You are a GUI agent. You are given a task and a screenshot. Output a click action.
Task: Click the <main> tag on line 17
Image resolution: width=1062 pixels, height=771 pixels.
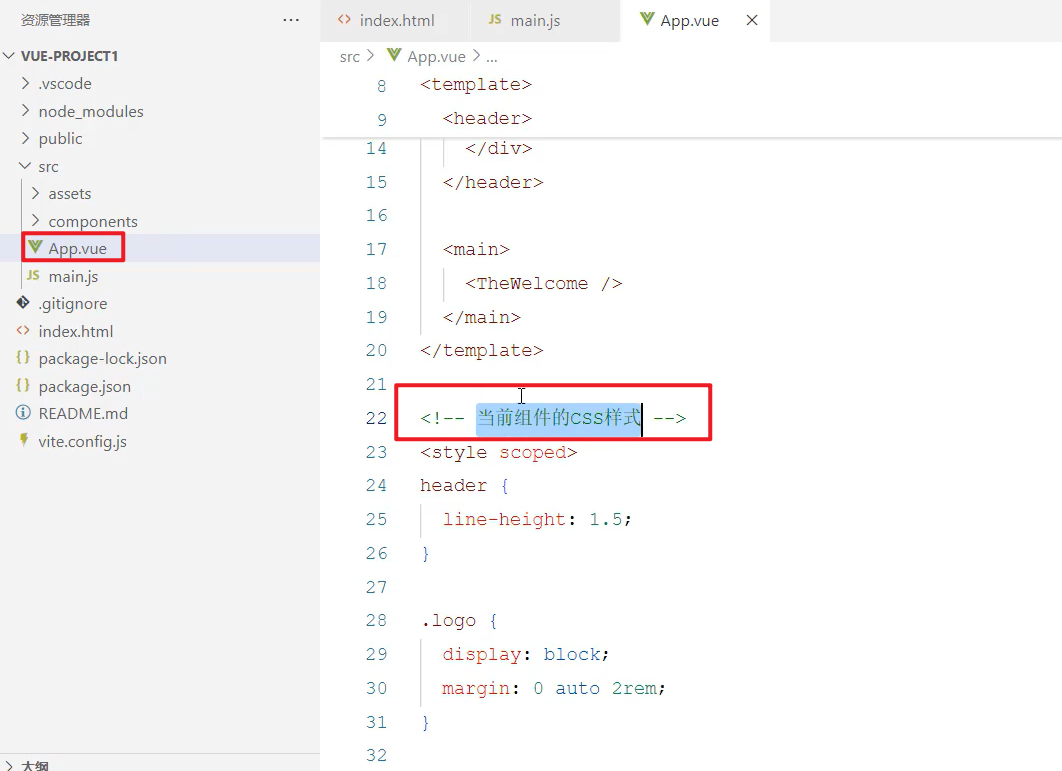pyautogui.click(x=476, y=249)
